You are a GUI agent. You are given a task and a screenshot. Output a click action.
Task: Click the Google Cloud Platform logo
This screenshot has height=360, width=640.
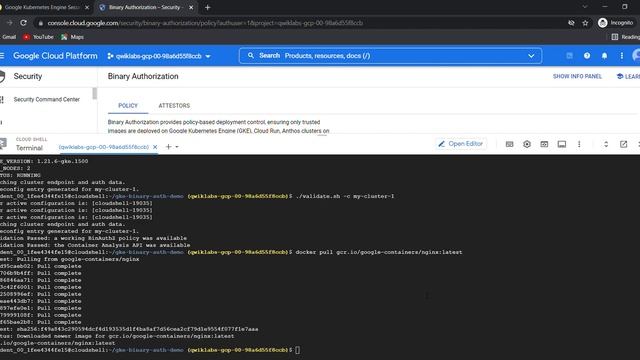point(55,56)
